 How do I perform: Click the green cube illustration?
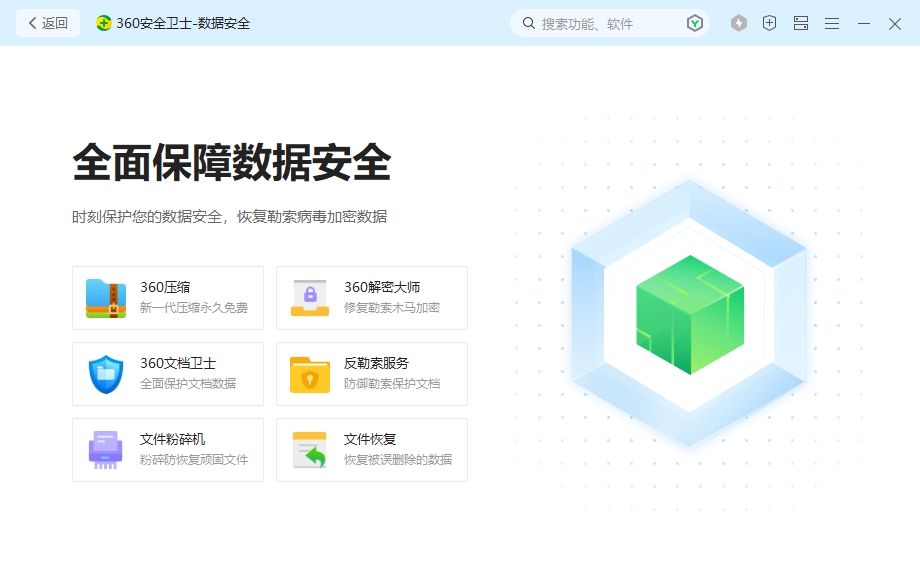click(689, 315)
